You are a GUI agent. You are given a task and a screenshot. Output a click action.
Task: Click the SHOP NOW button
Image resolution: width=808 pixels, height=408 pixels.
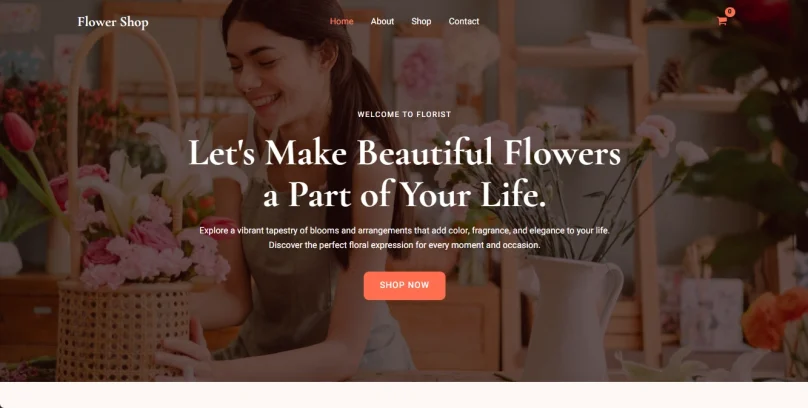(x=405, y=285)
